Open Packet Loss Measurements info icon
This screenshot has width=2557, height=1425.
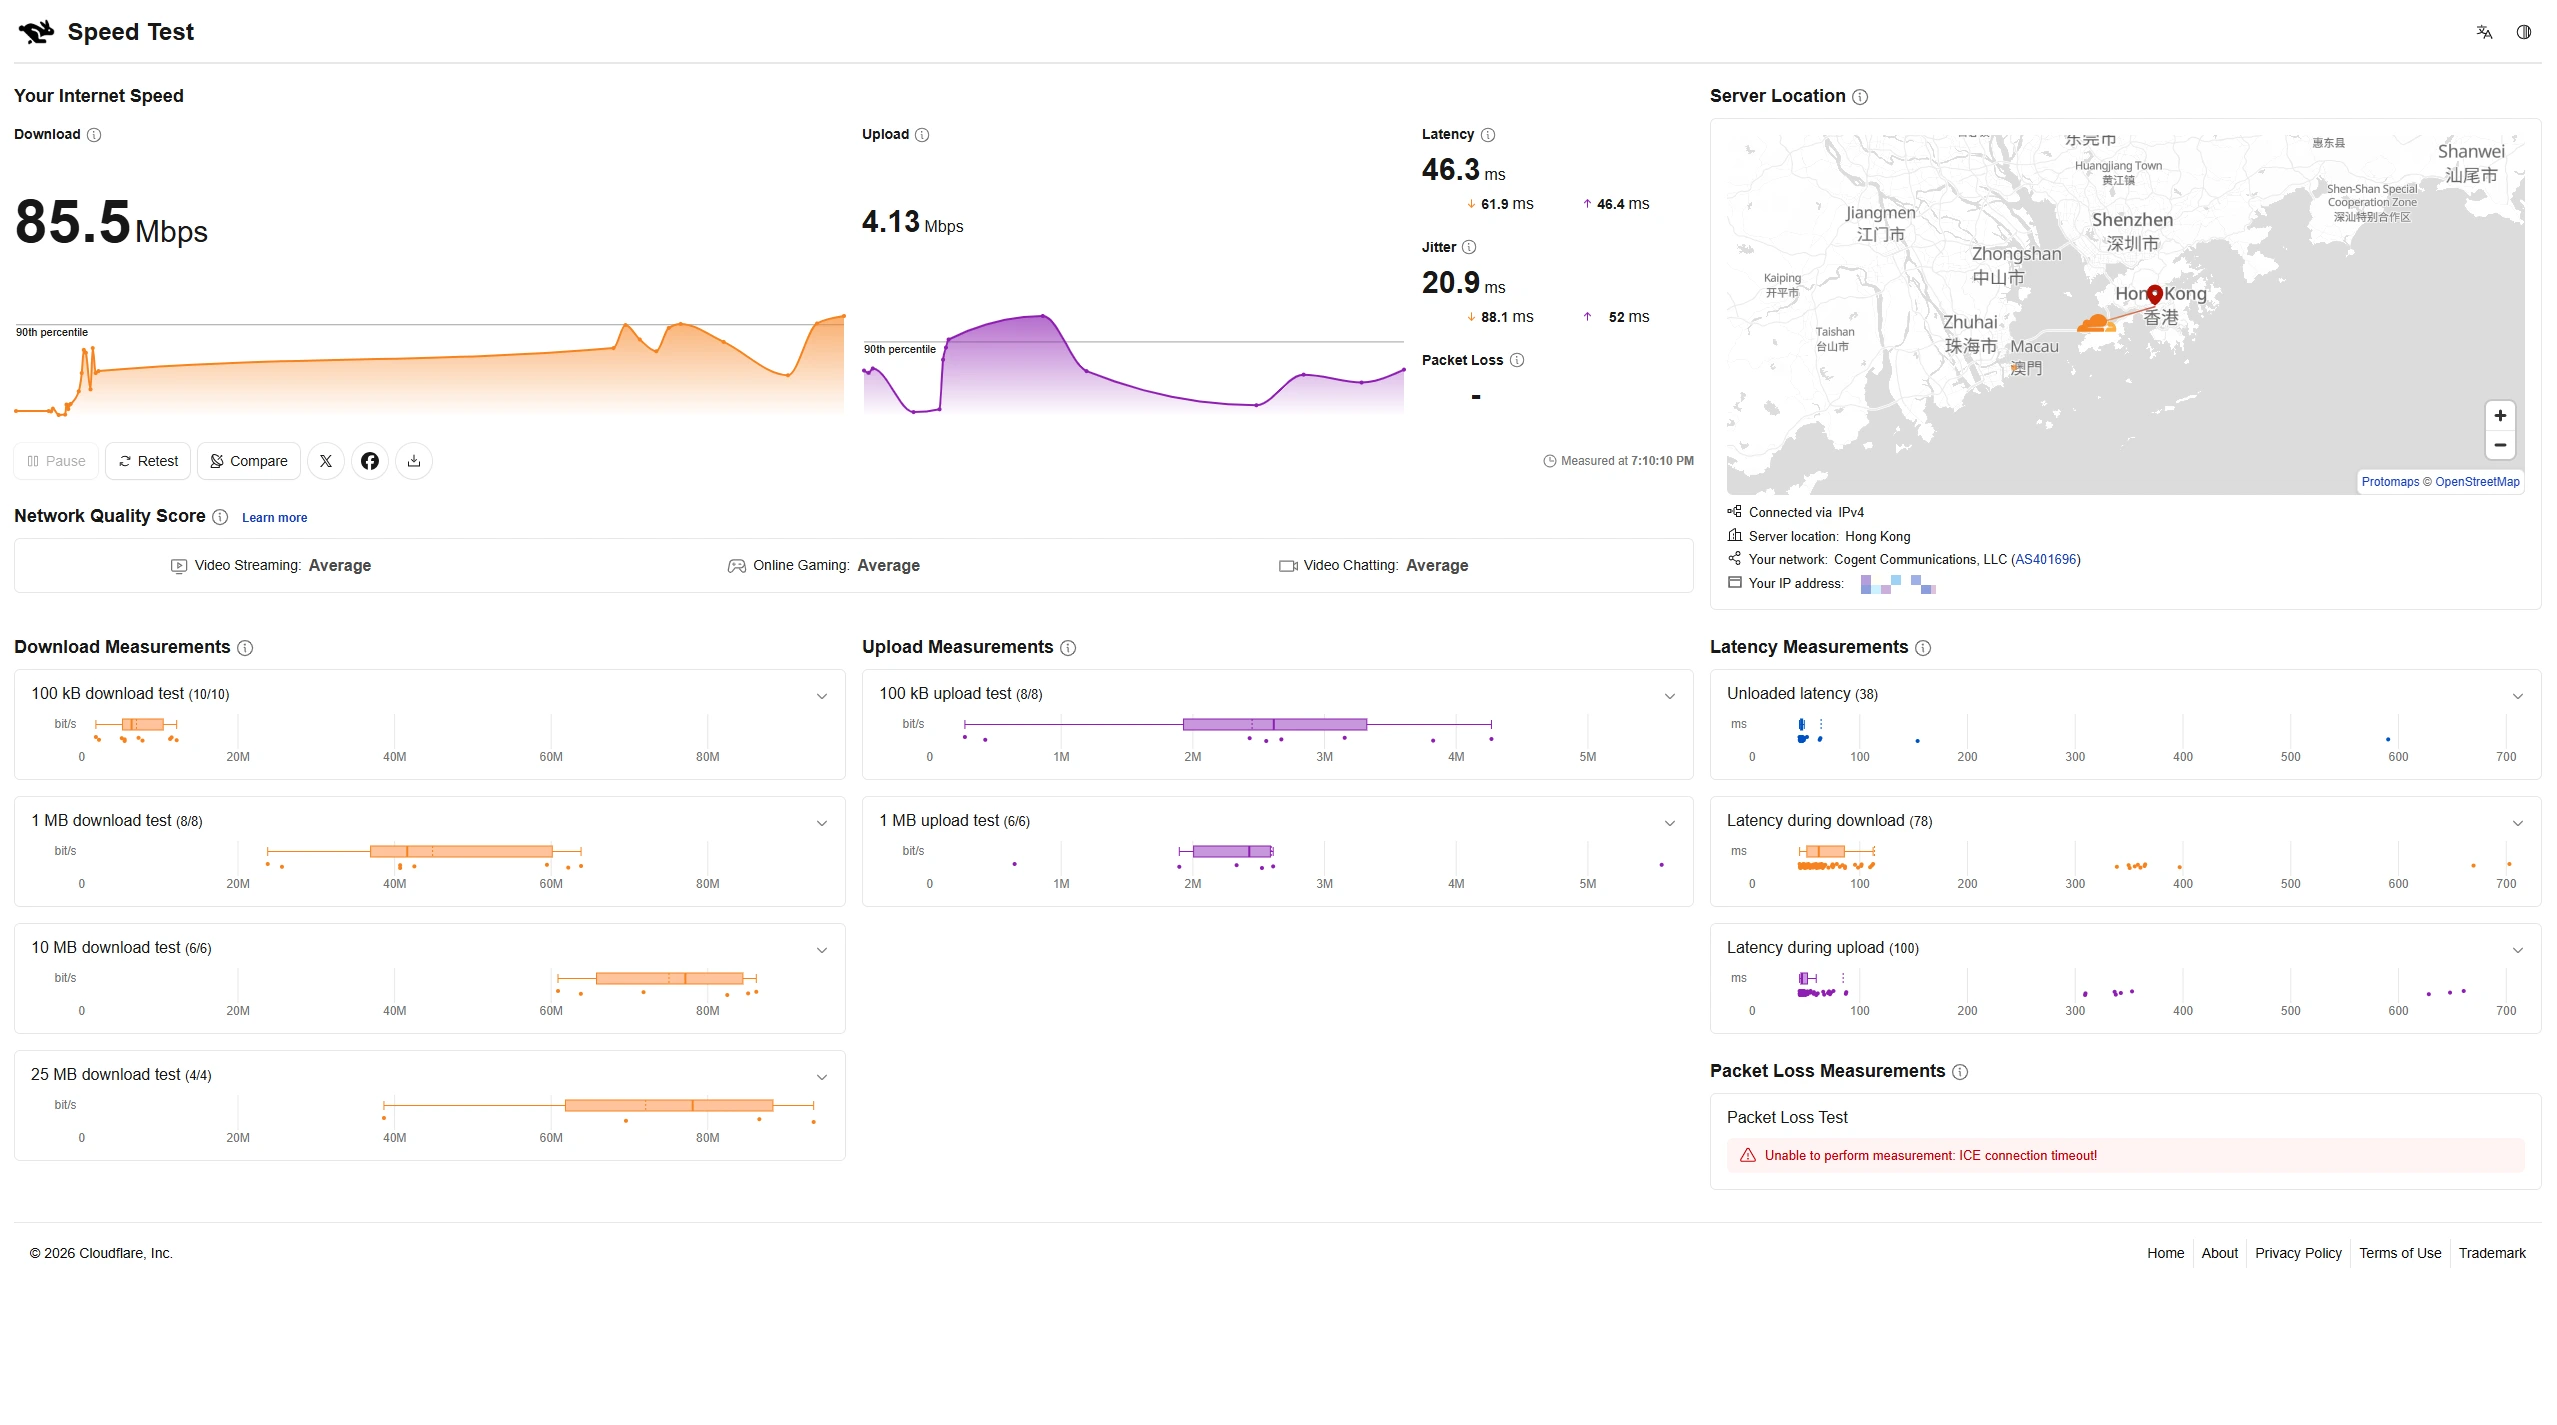[x=1960, y=1072]
